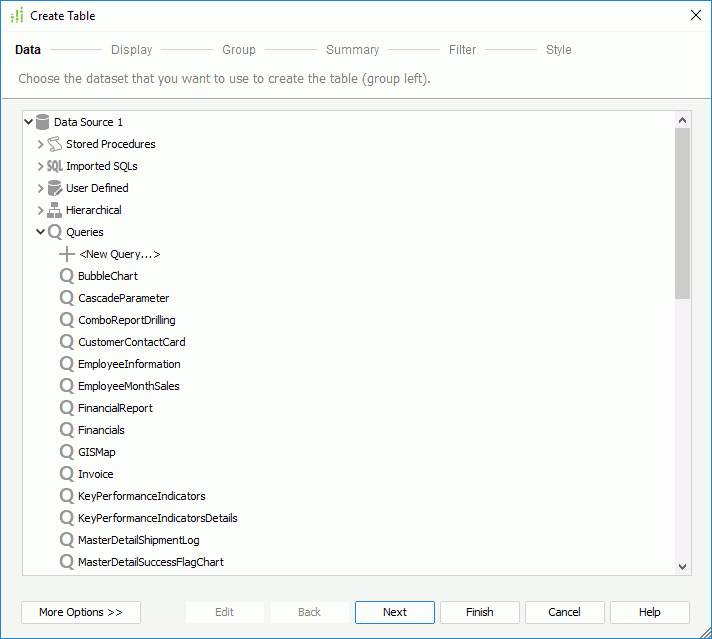Select the EmployeeMonthSales query name
Image resolution: width=712 pixels, height=639 pixels.
pyautogui.click(x=129, y=386)
